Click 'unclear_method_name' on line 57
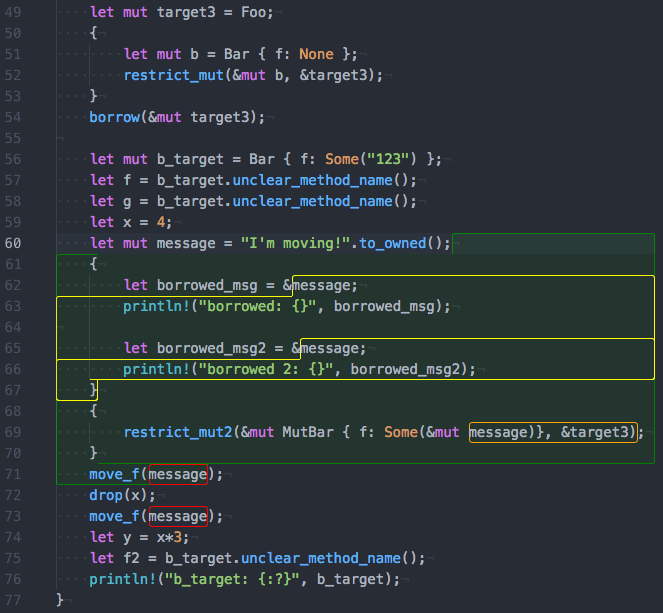Screen dimensions: 663x613 (312, 181)
